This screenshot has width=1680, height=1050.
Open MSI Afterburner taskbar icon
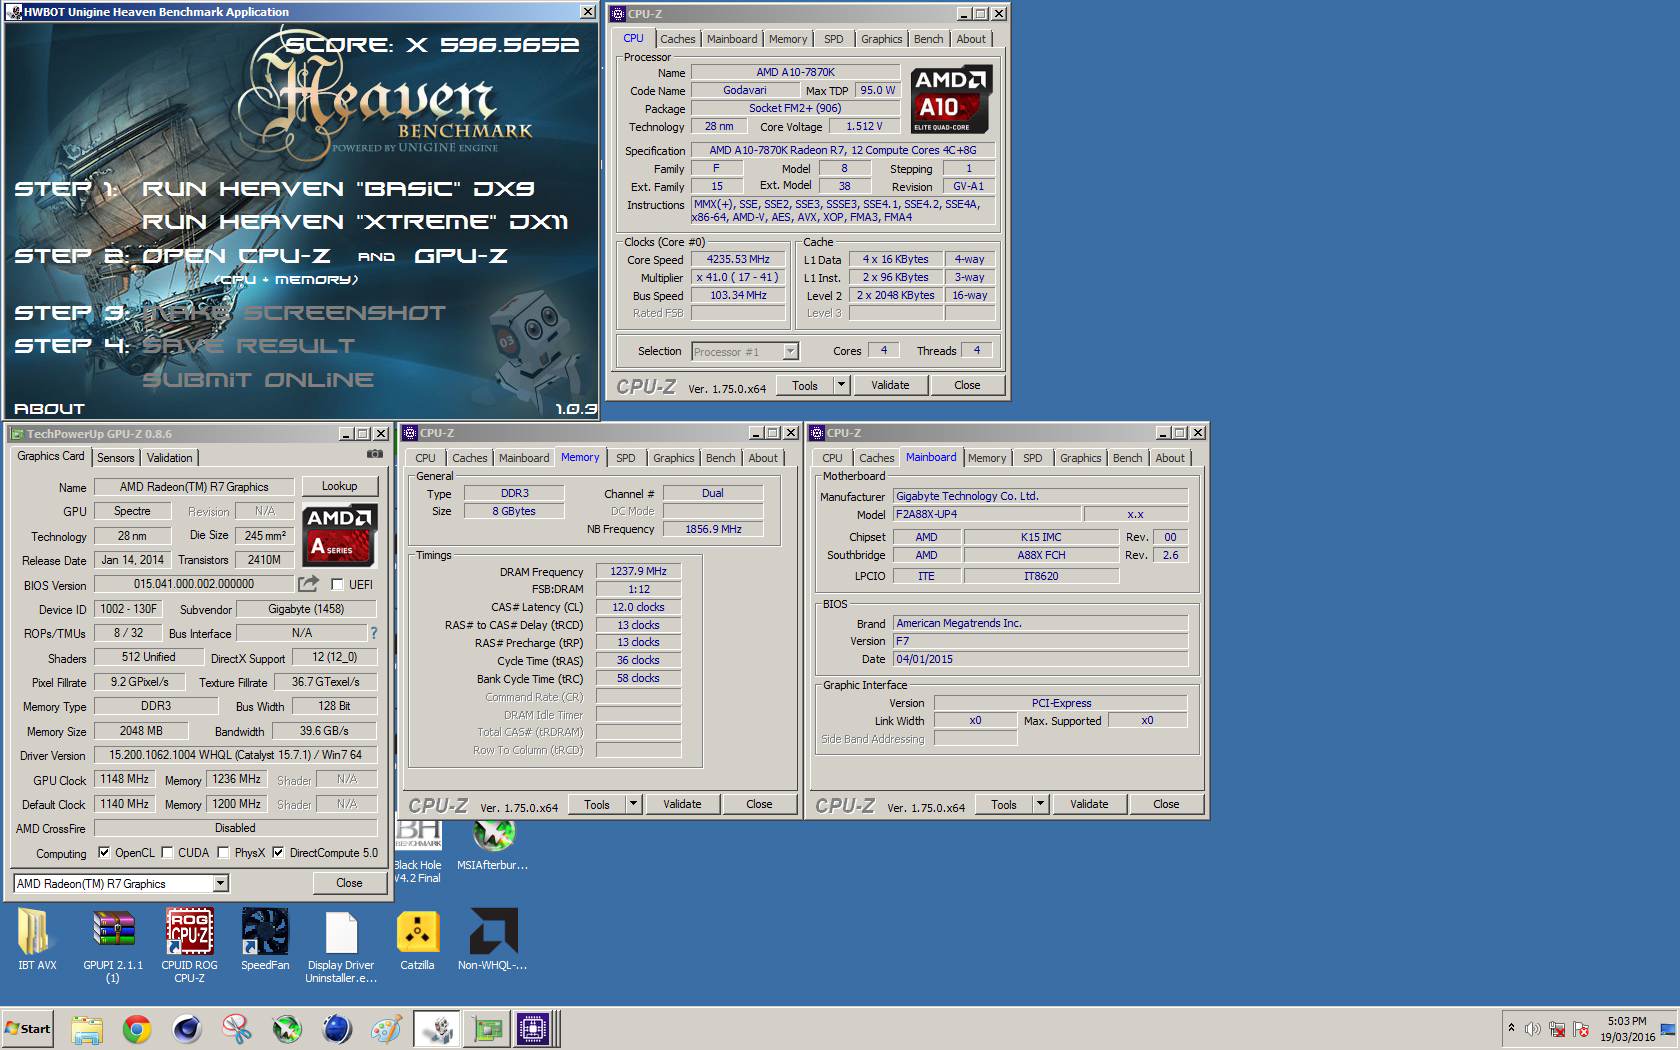coord(287,1029)
